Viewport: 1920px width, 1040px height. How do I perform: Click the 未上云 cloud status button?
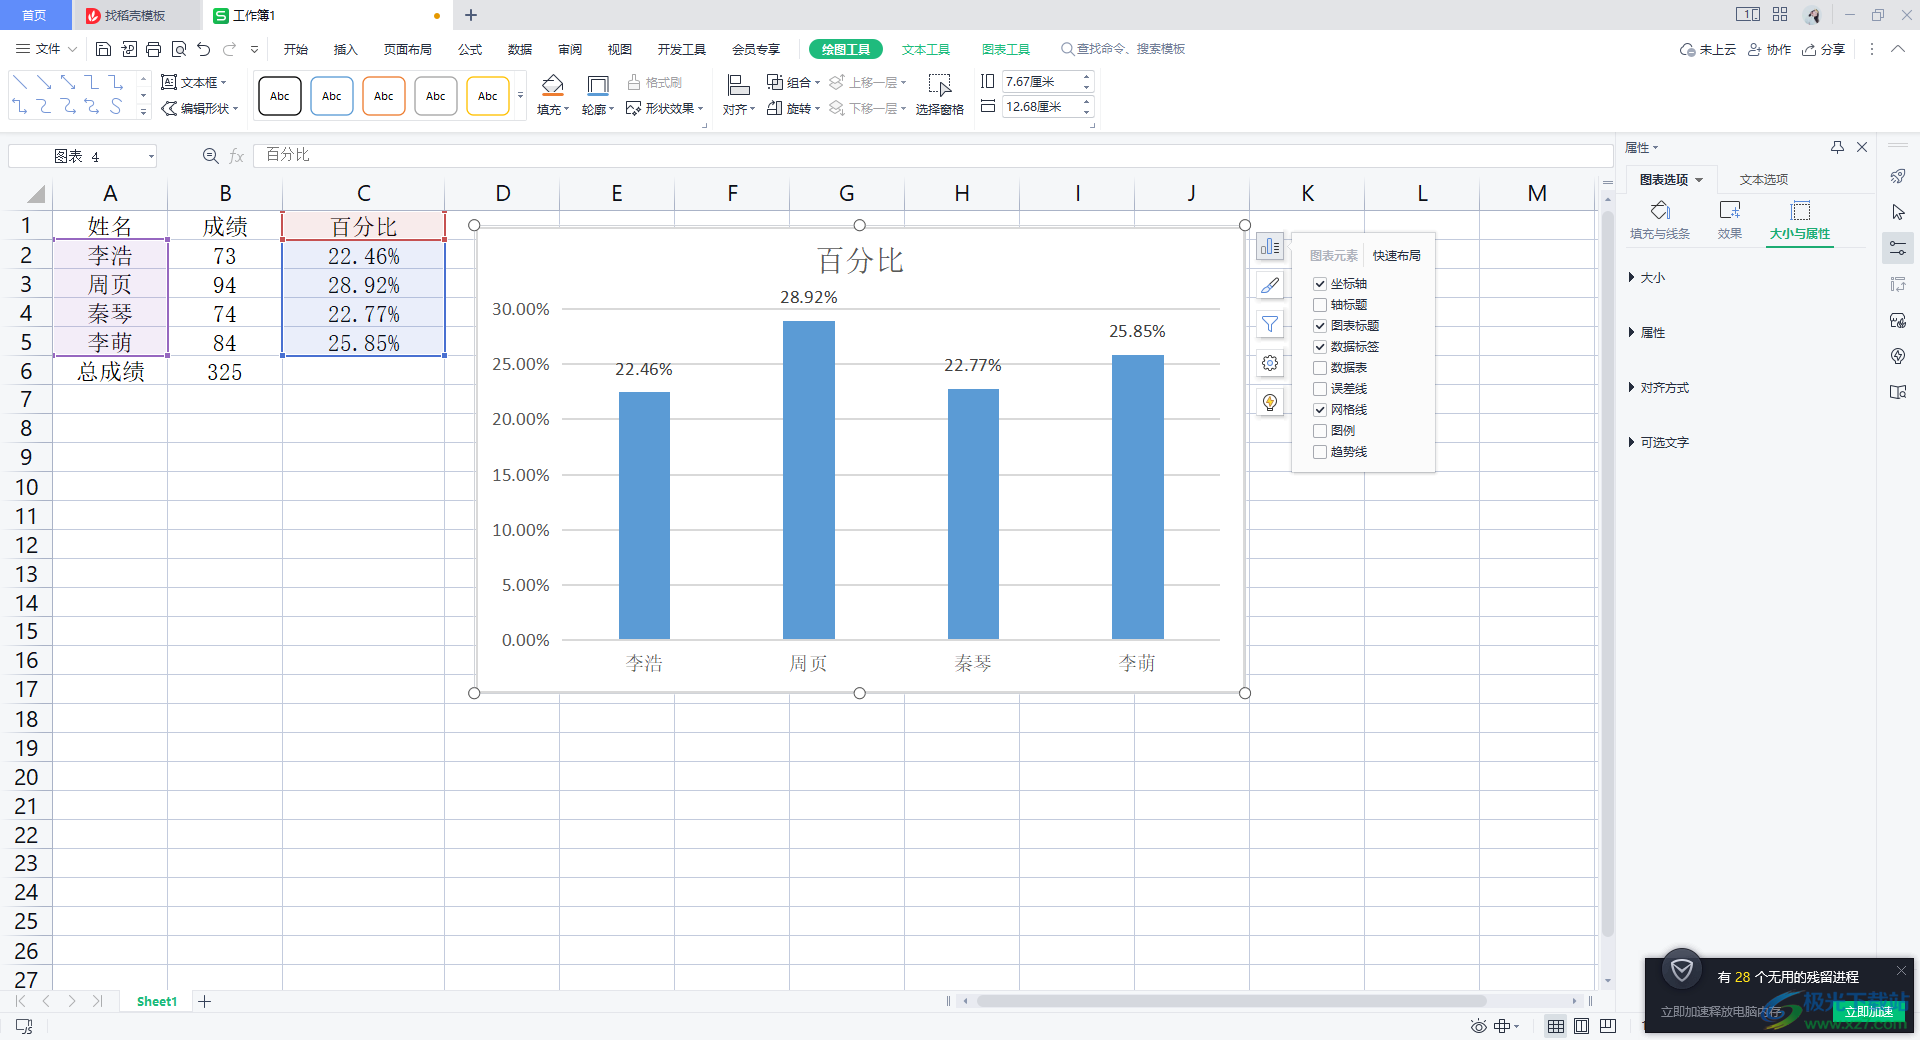pos(1708,49)
